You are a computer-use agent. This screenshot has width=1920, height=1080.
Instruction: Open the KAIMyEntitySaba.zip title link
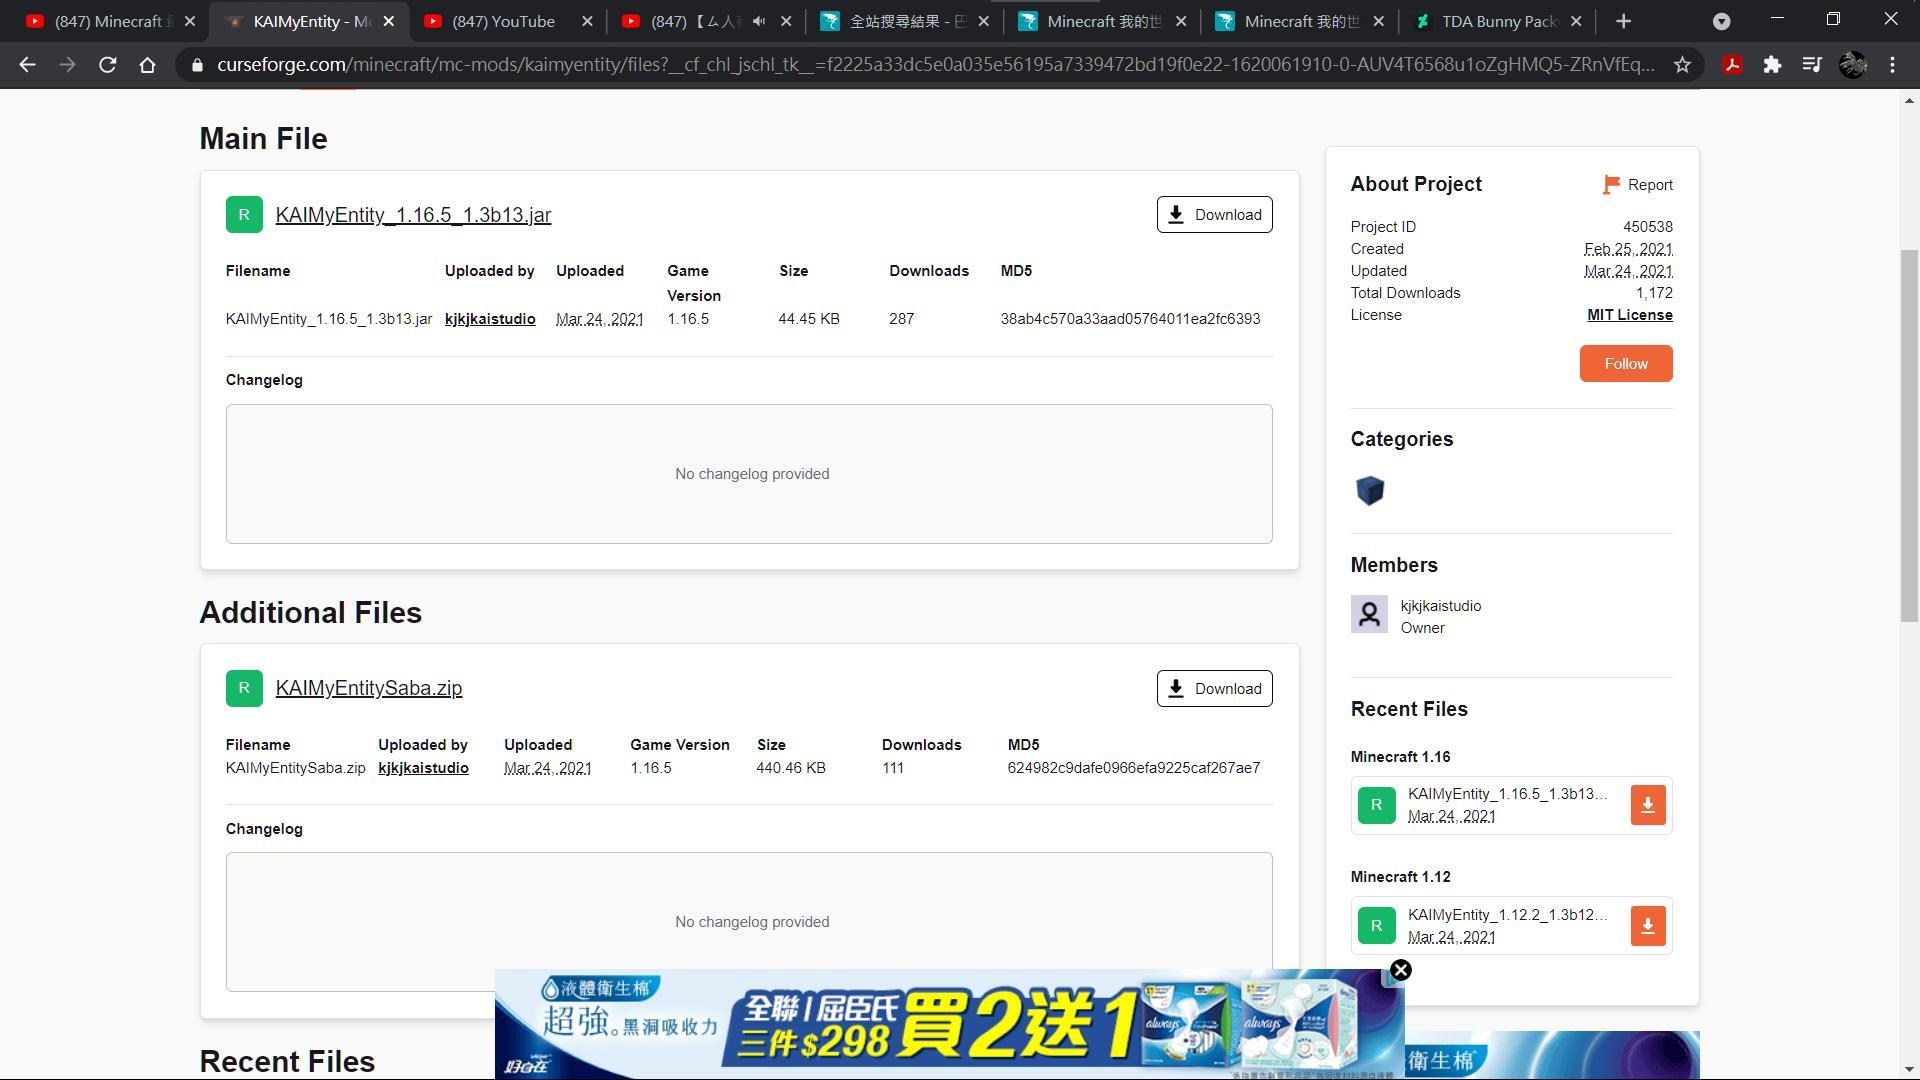pos(368,688)
